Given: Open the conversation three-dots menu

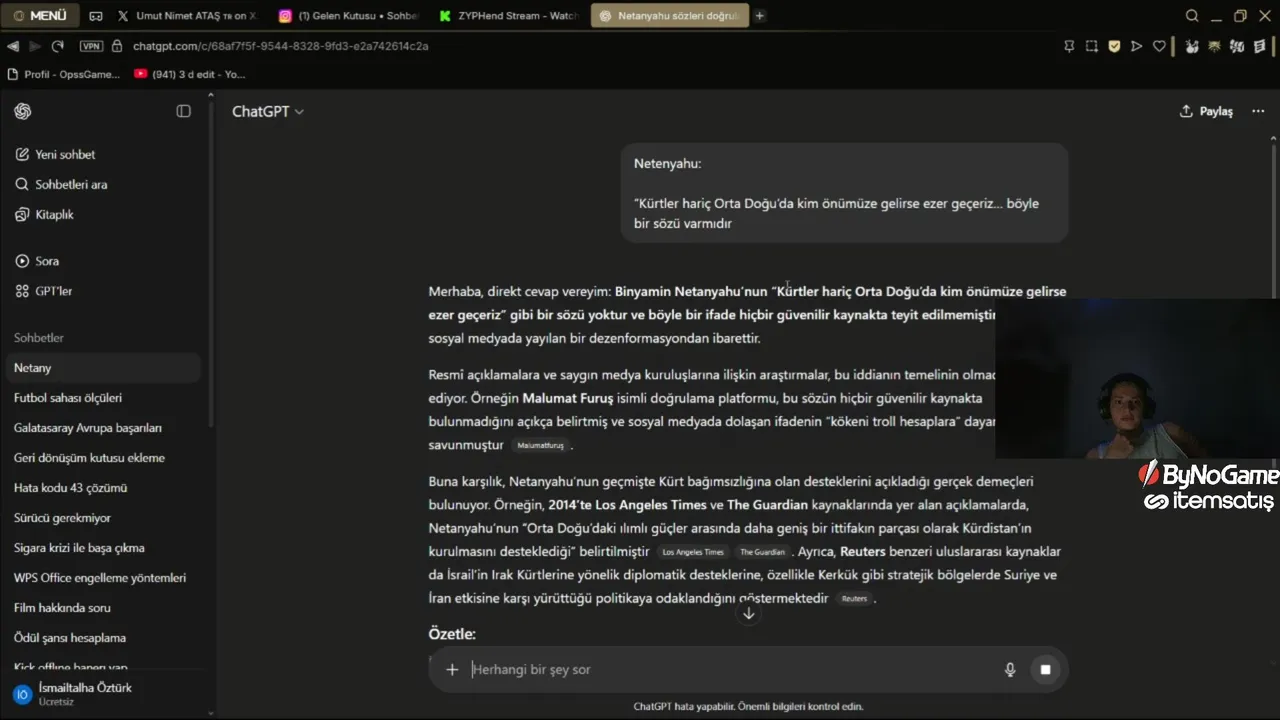Looking at the screenshot, I should [x=1258, y=111].
